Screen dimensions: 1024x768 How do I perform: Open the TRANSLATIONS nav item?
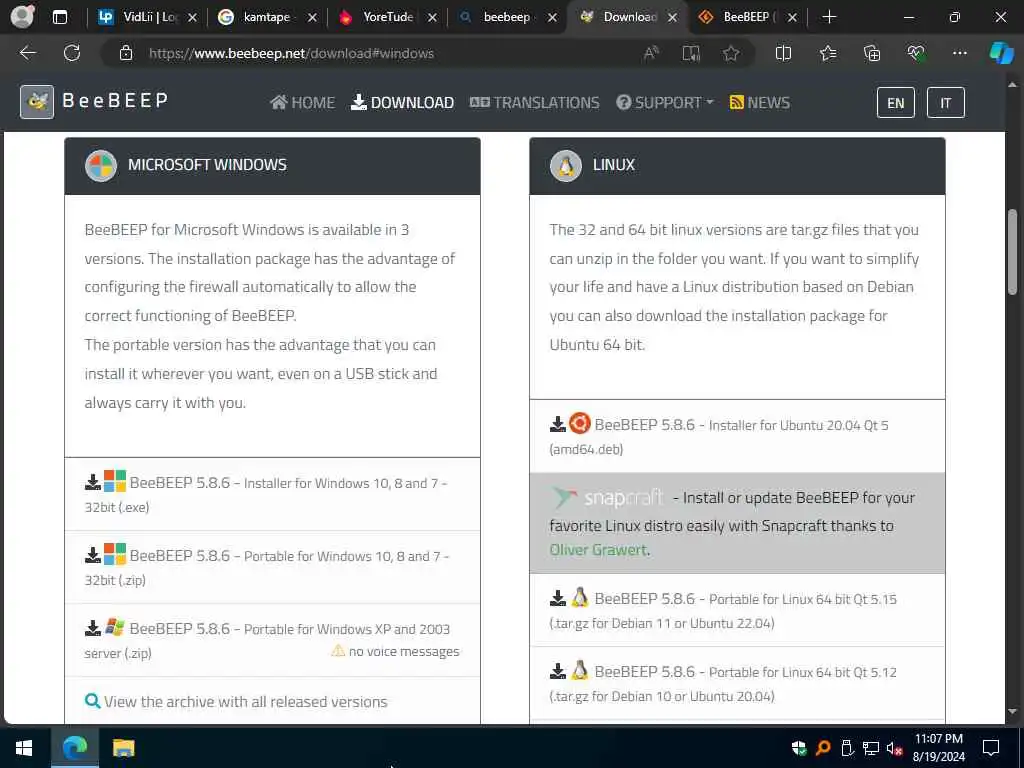tap(534, 103)
